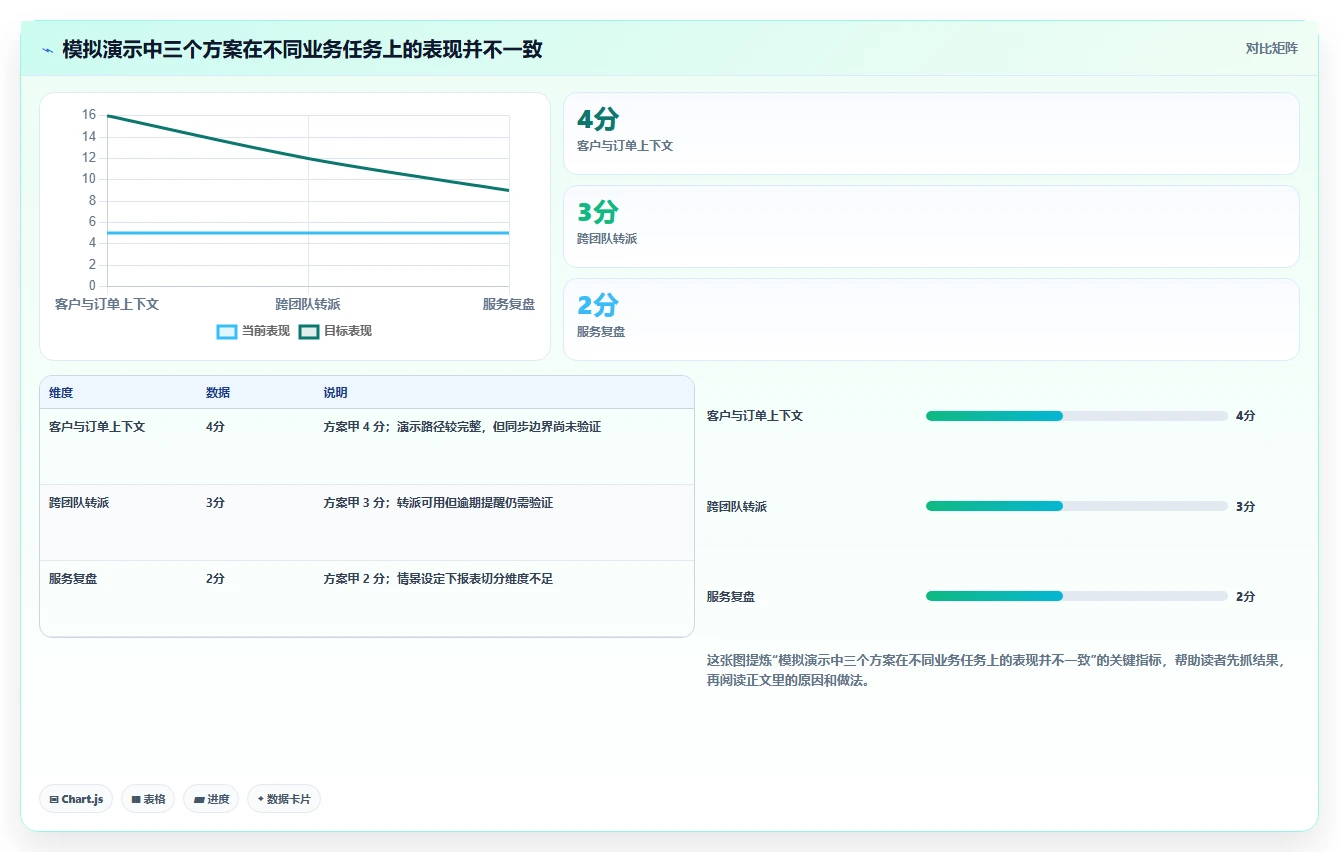Click the 数据 column header
Image resolution: width=1339 pixels, height=852 pixels.
point(218,393)
